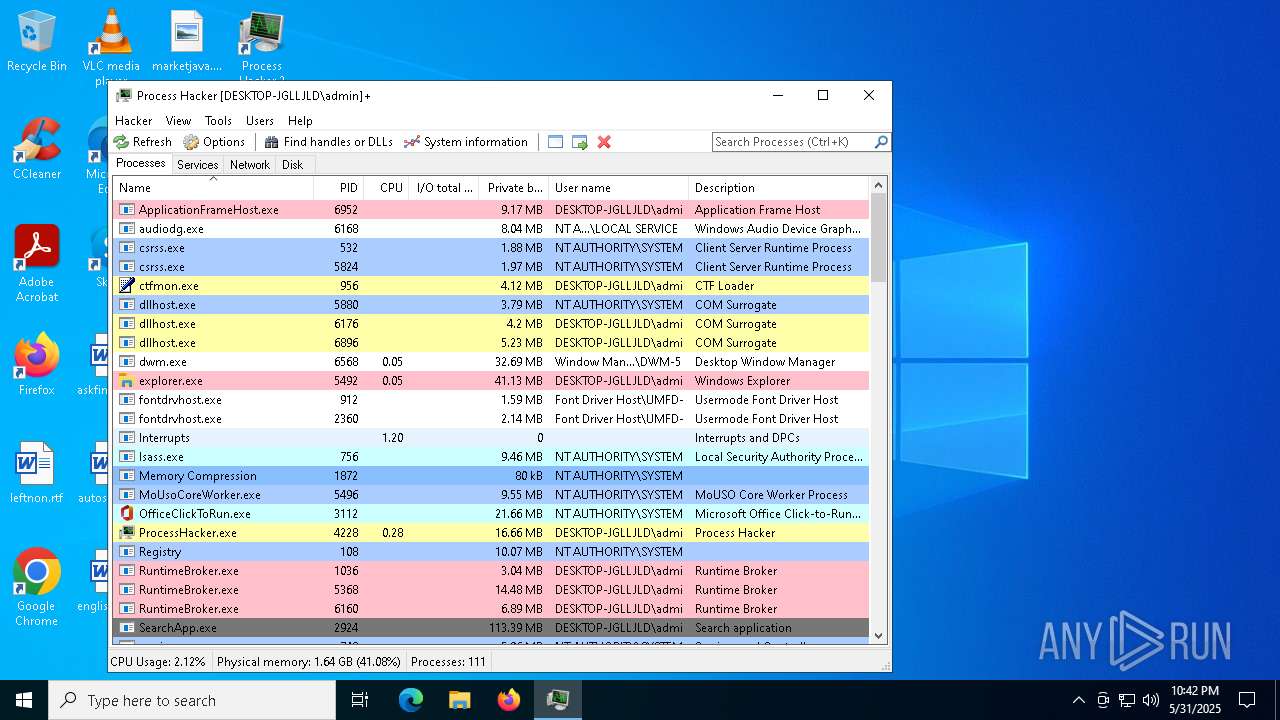Sort by the Description column header
The image size is (1280, 720).
coord(778,188)
